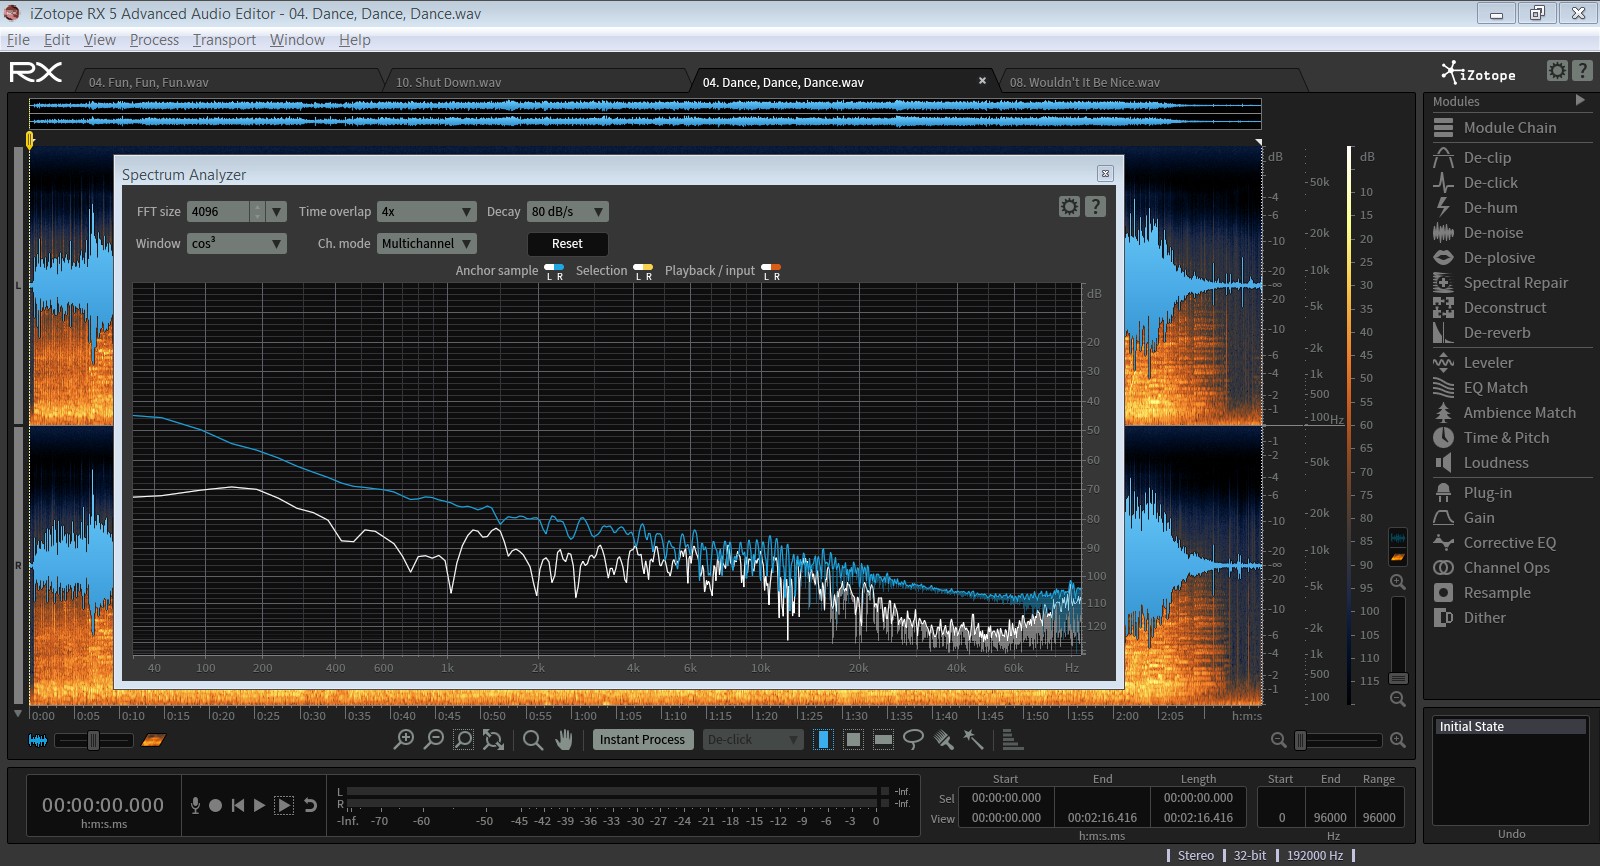Screen dimensions: 1600x866
Task: Toggle selected-region playback mode
Action: pyautogui.click(x=284, y=805)
